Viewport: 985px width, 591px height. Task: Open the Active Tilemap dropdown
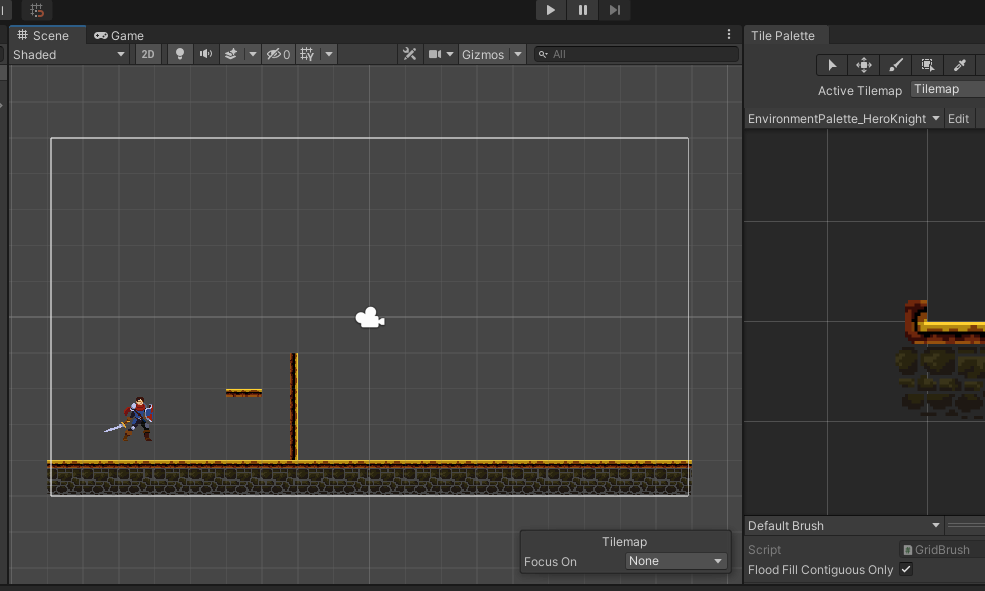point(947,89)
